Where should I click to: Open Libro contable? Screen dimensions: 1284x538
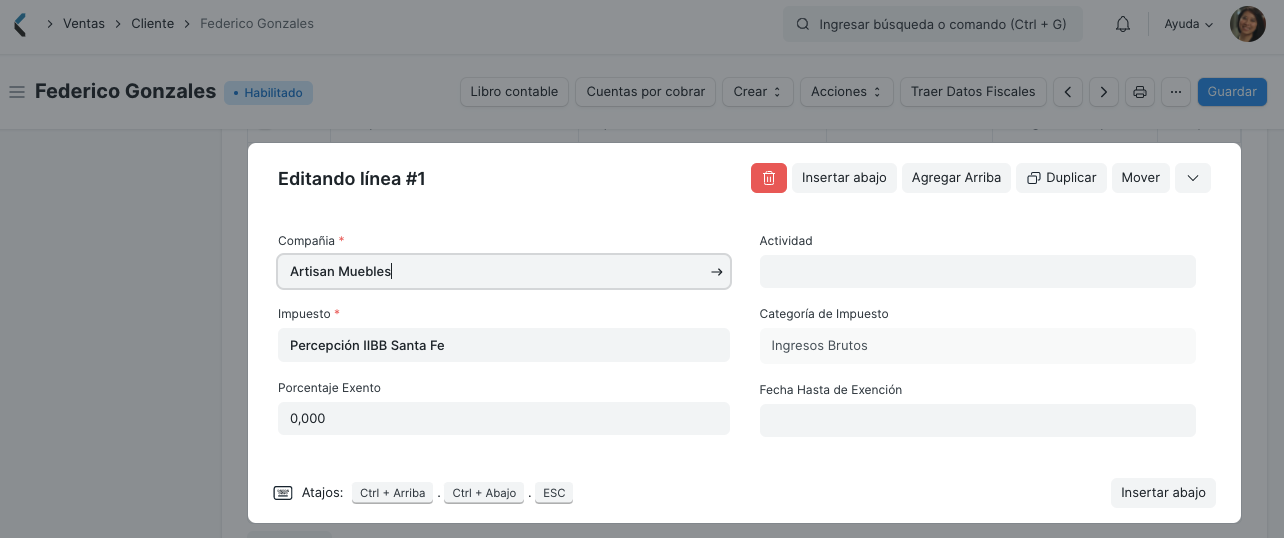click(x=514, y=92)
